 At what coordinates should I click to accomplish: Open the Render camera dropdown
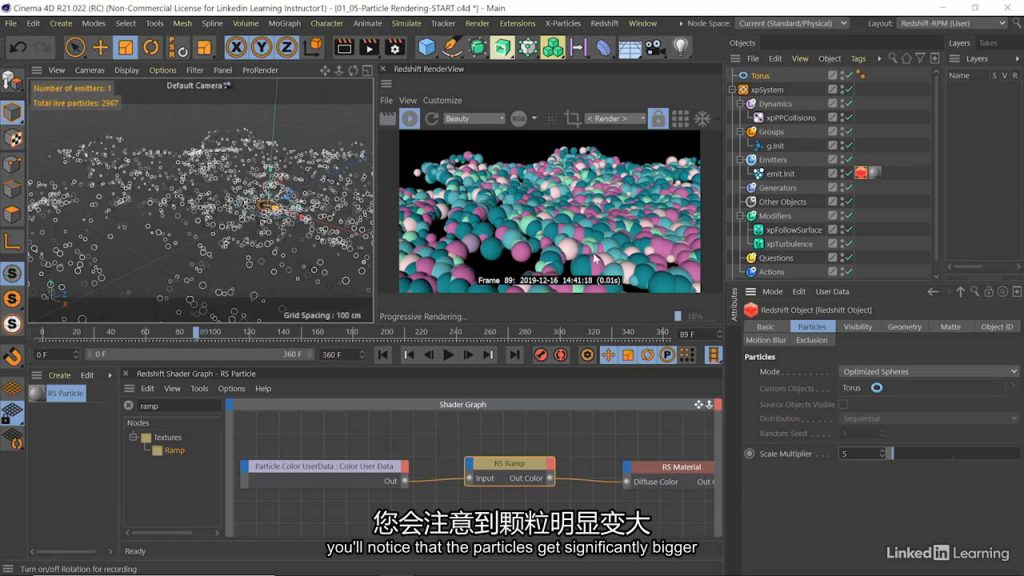pos(615,119)
